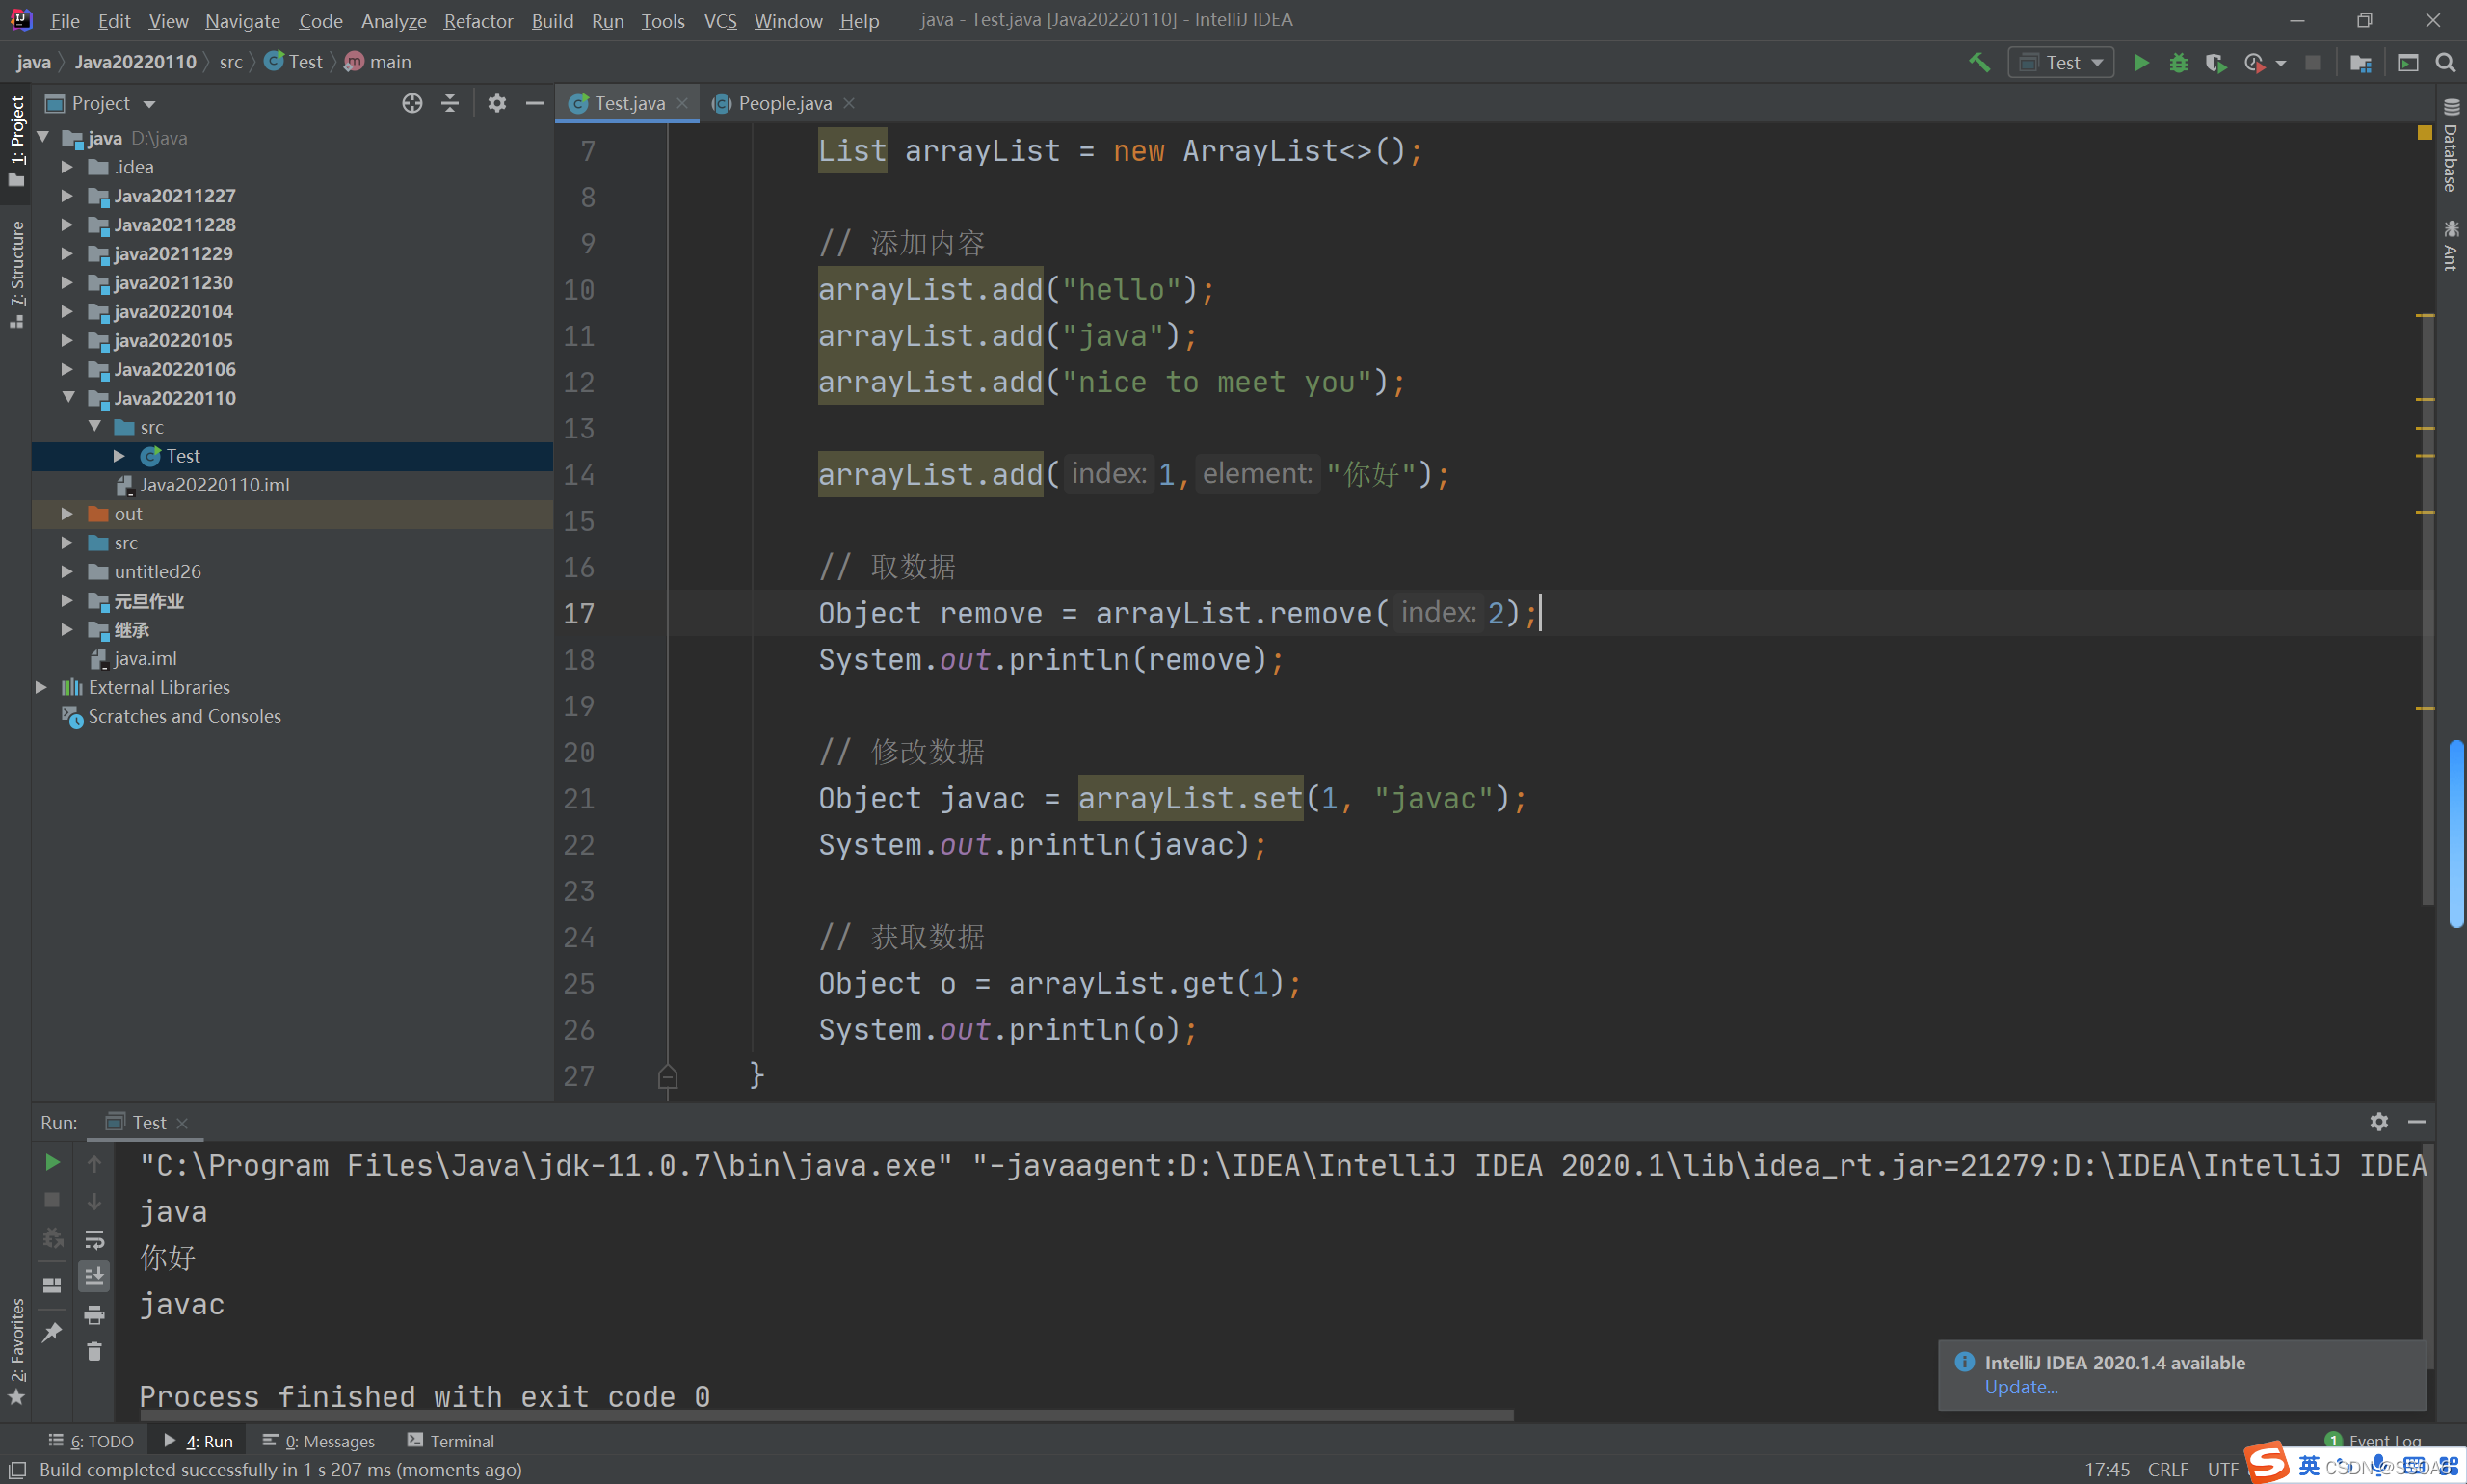Open profiler run dropdown arrow
The image size is (2467, 1484).
click(2281, 63)
